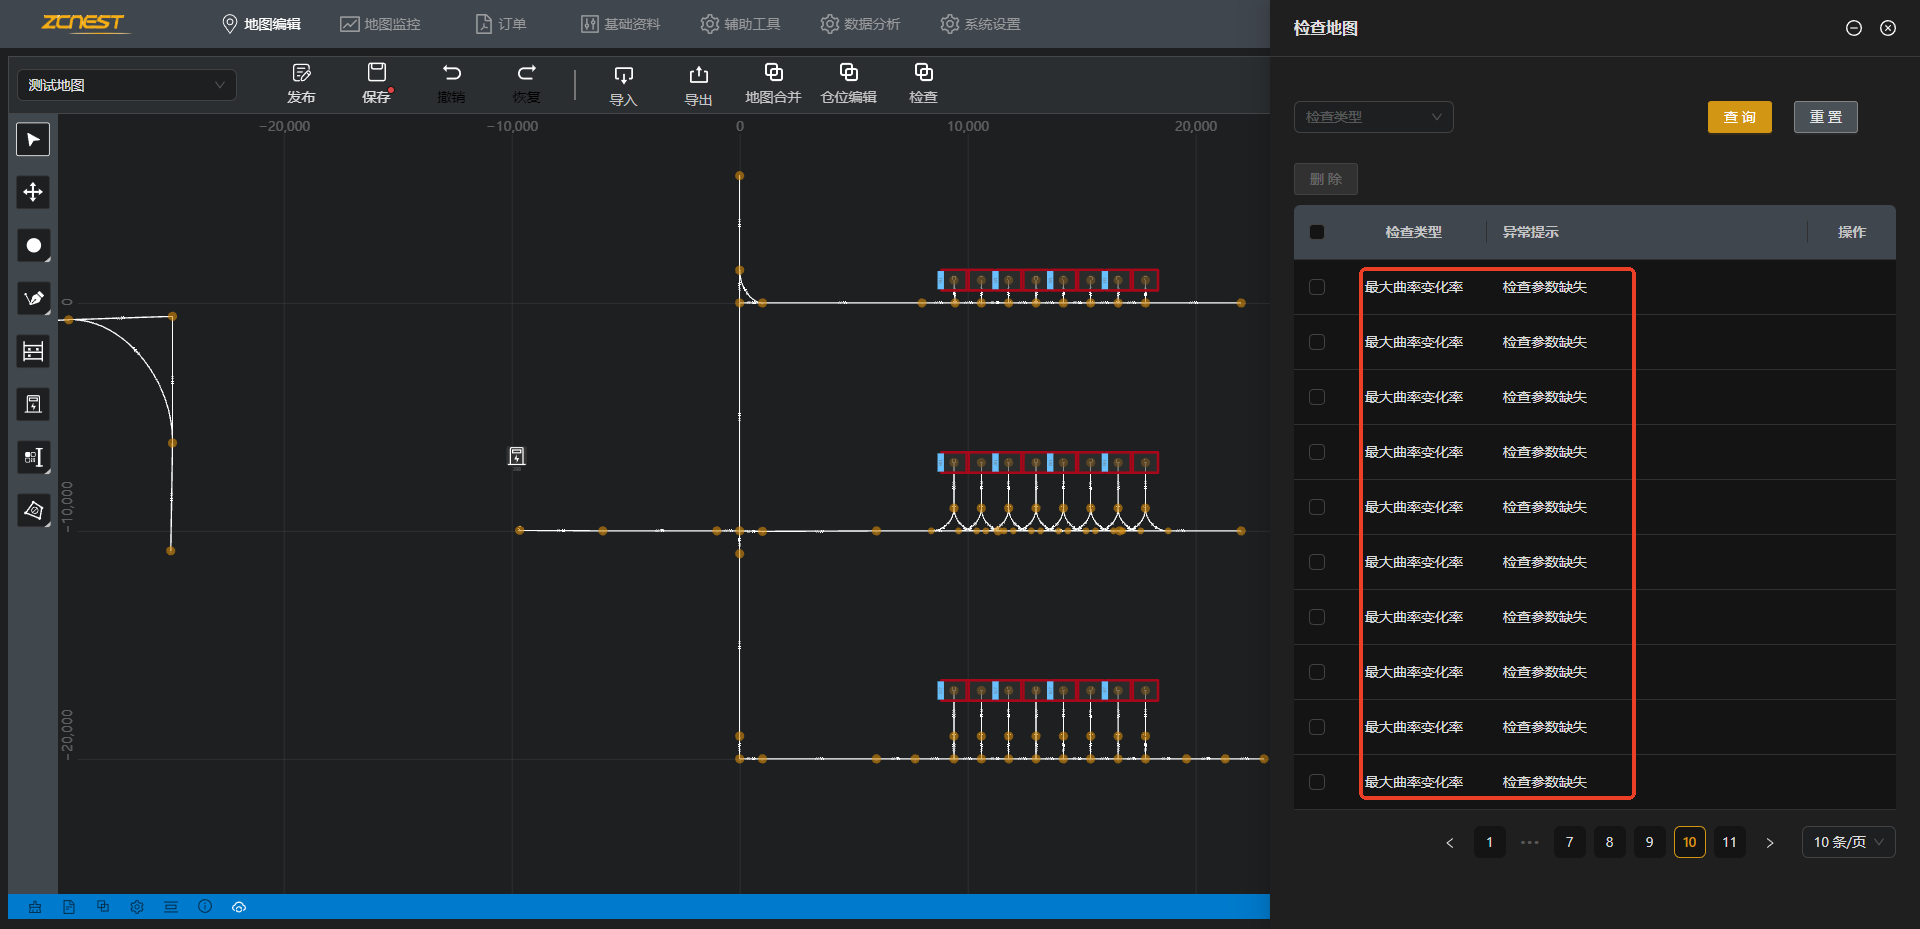The height and width of the screenshot is (929, 1920).
Task: Jump to earlier pages via ellipsis
Action: [x=1529, y=842]
